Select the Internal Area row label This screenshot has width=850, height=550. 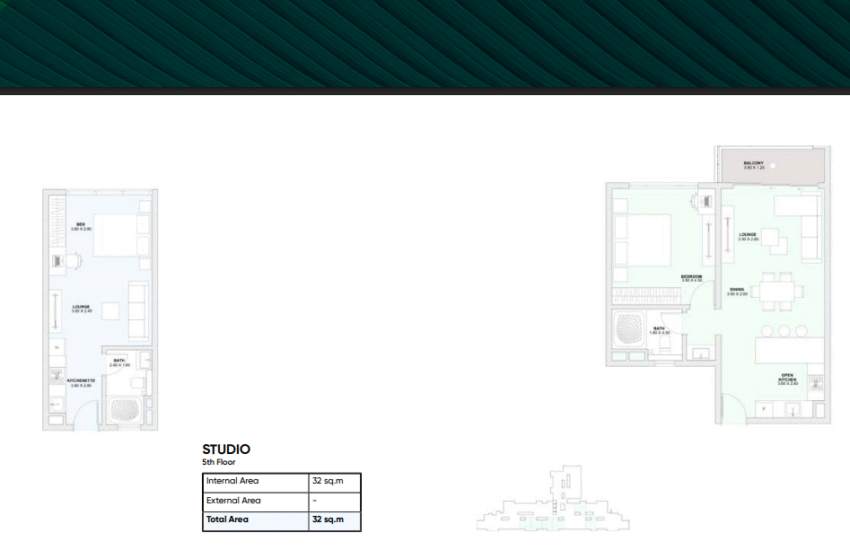point(232,481)
